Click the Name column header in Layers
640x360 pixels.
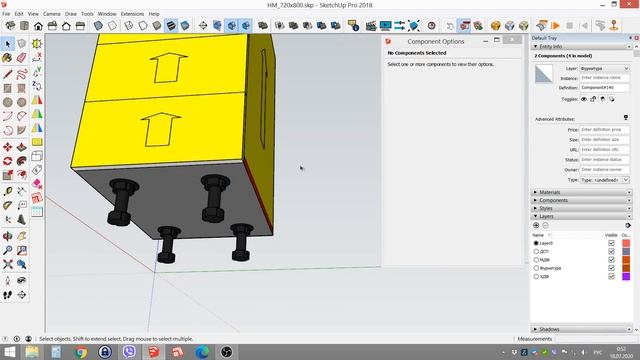click(538, 236)
